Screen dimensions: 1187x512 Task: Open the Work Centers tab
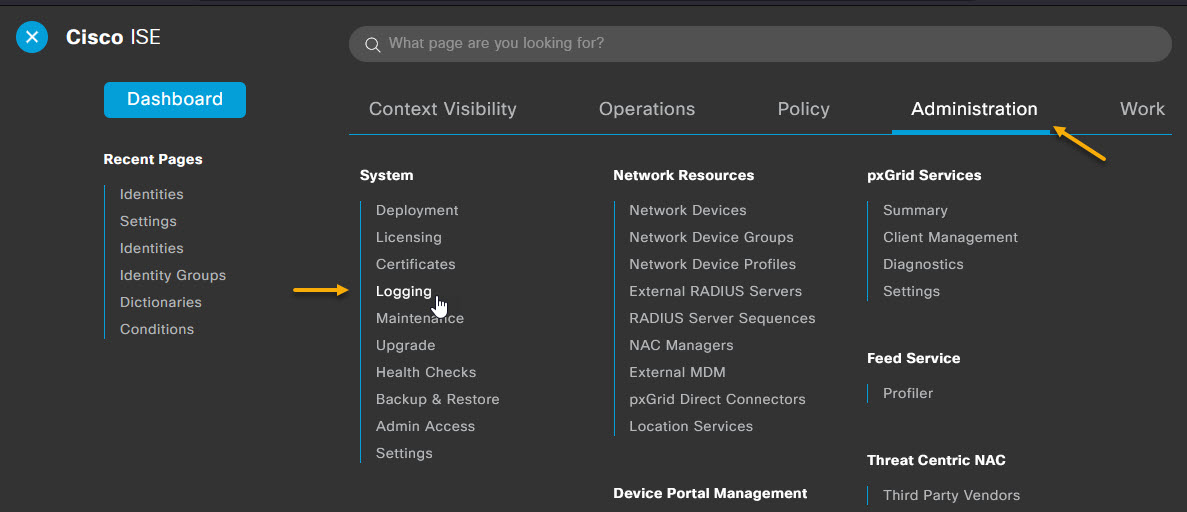coord(1142,109)
